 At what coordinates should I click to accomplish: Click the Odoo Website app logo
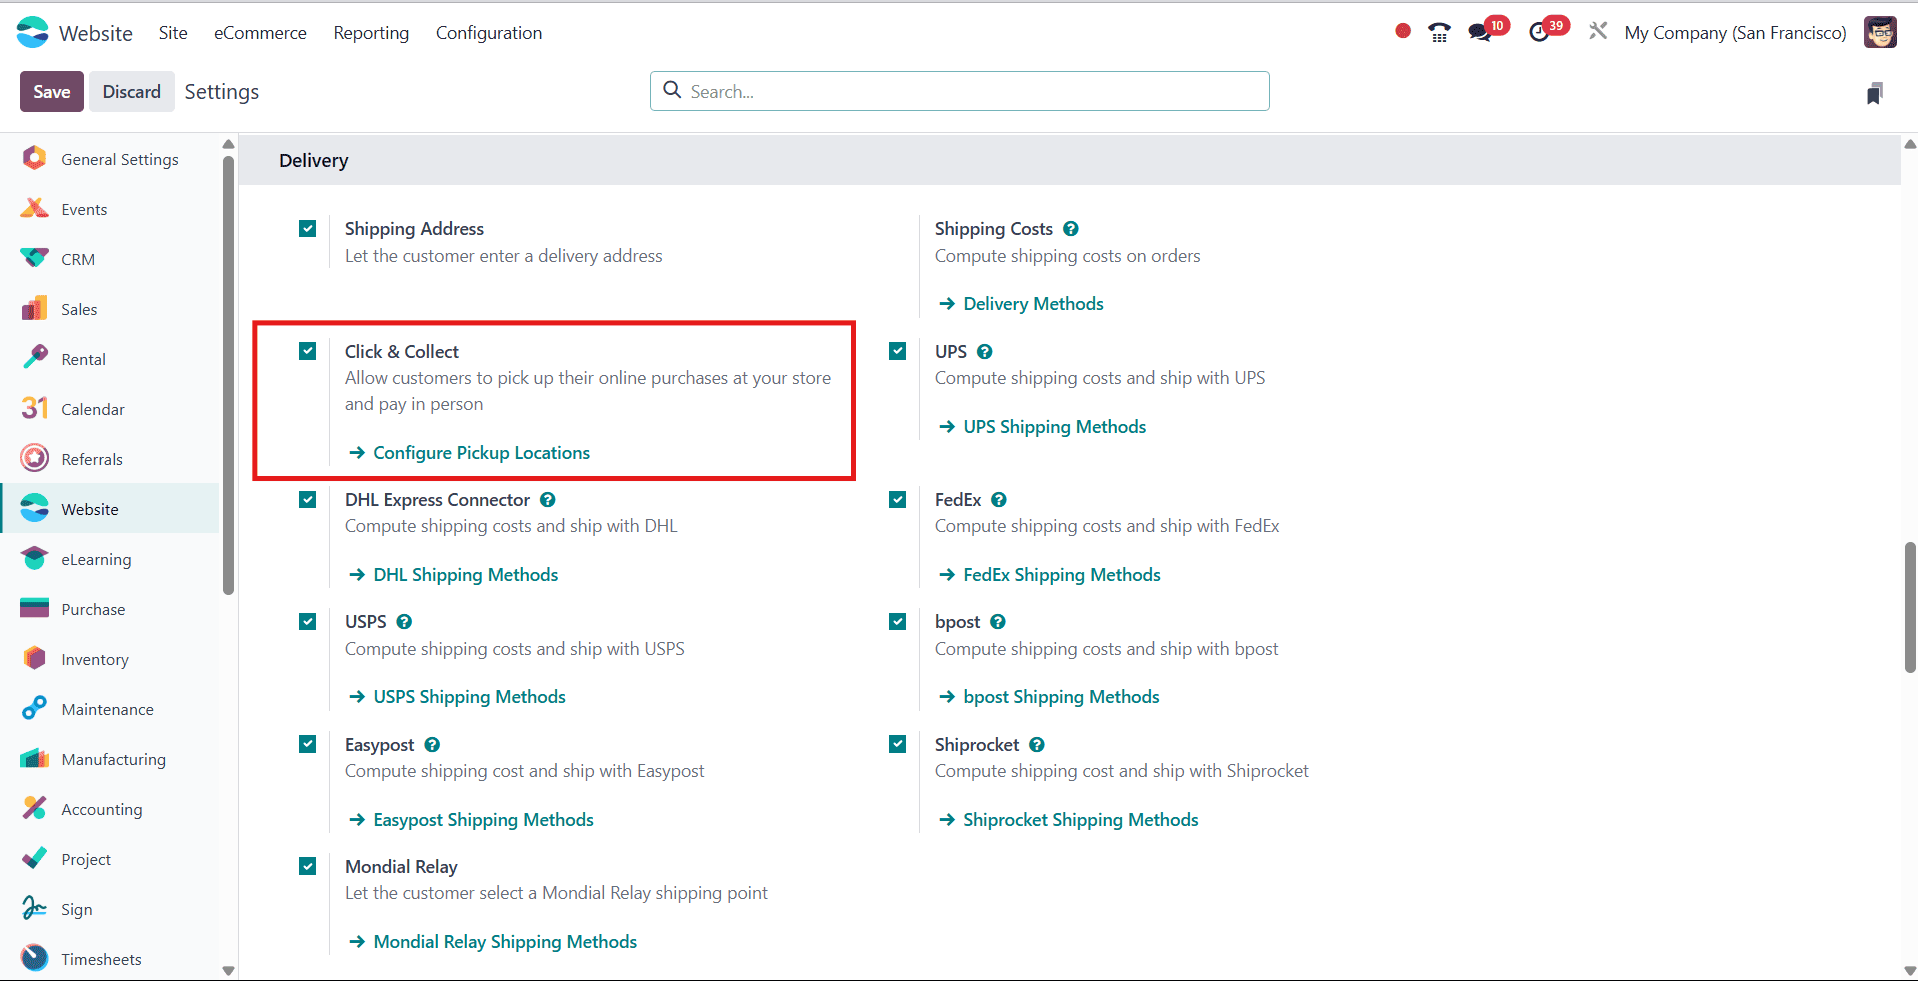click(33, 32)
